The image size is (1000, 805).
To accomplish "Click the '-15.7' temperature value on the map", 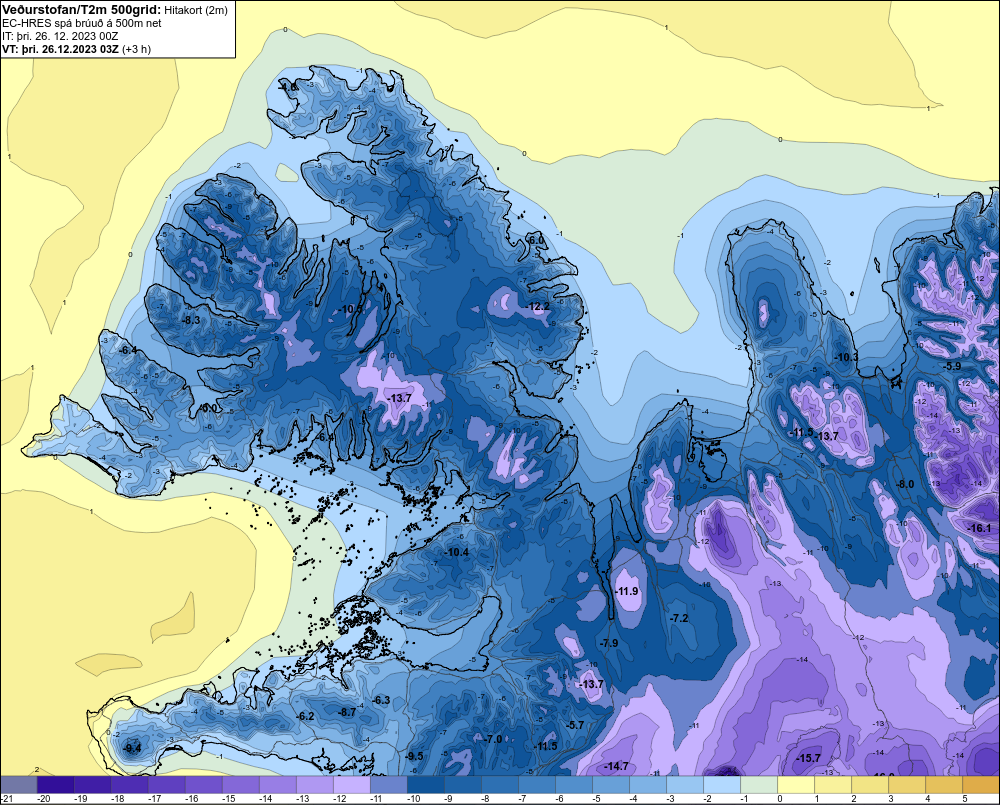I will click(x=809, y=758).
